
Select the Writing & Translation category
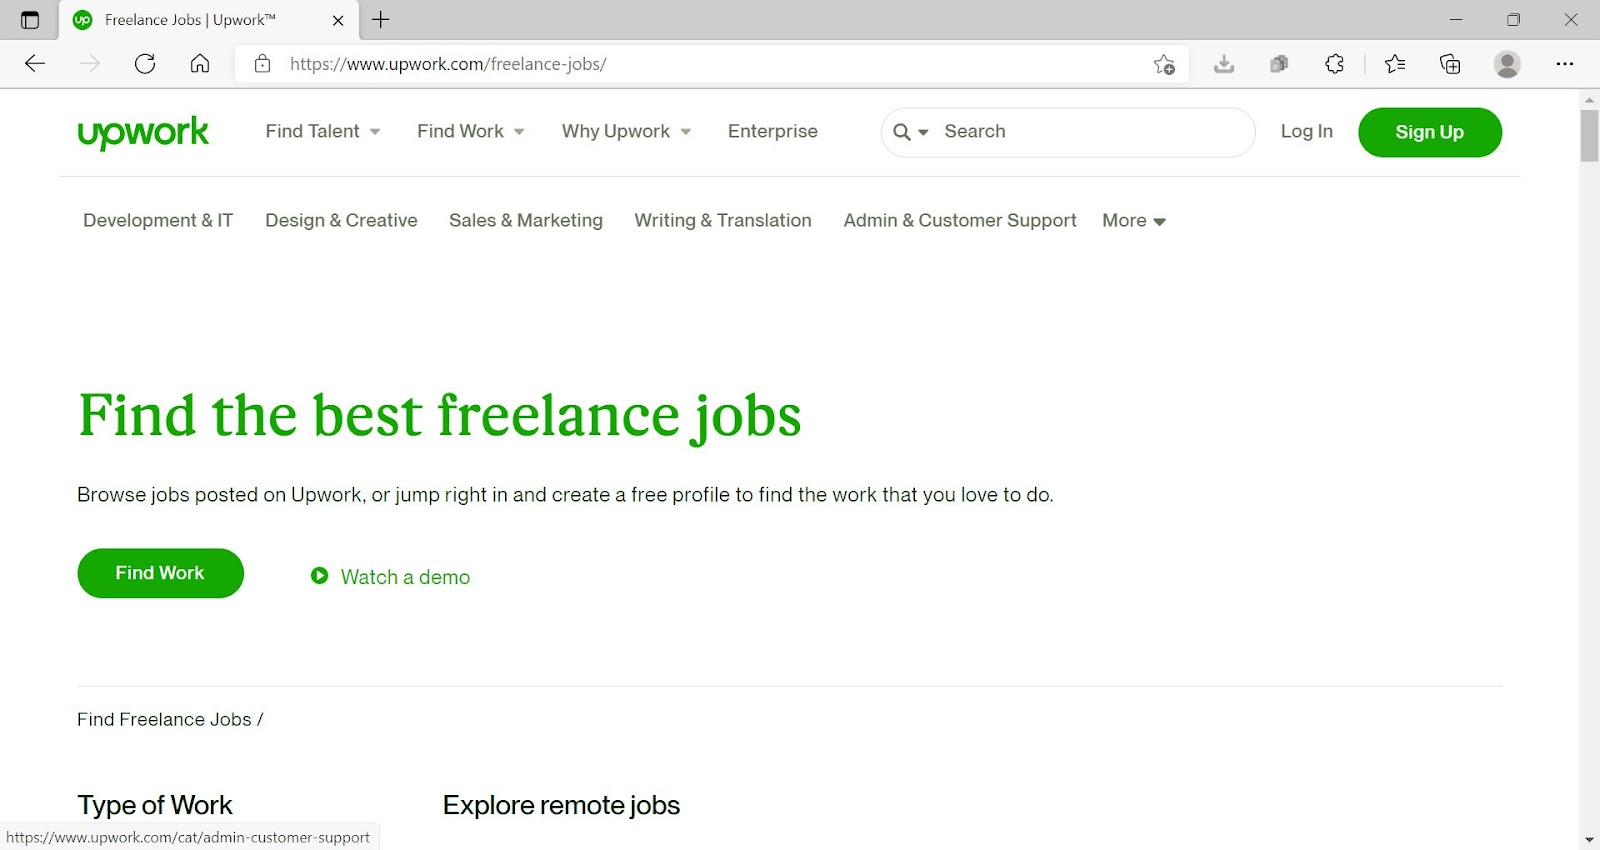point(723,220)
